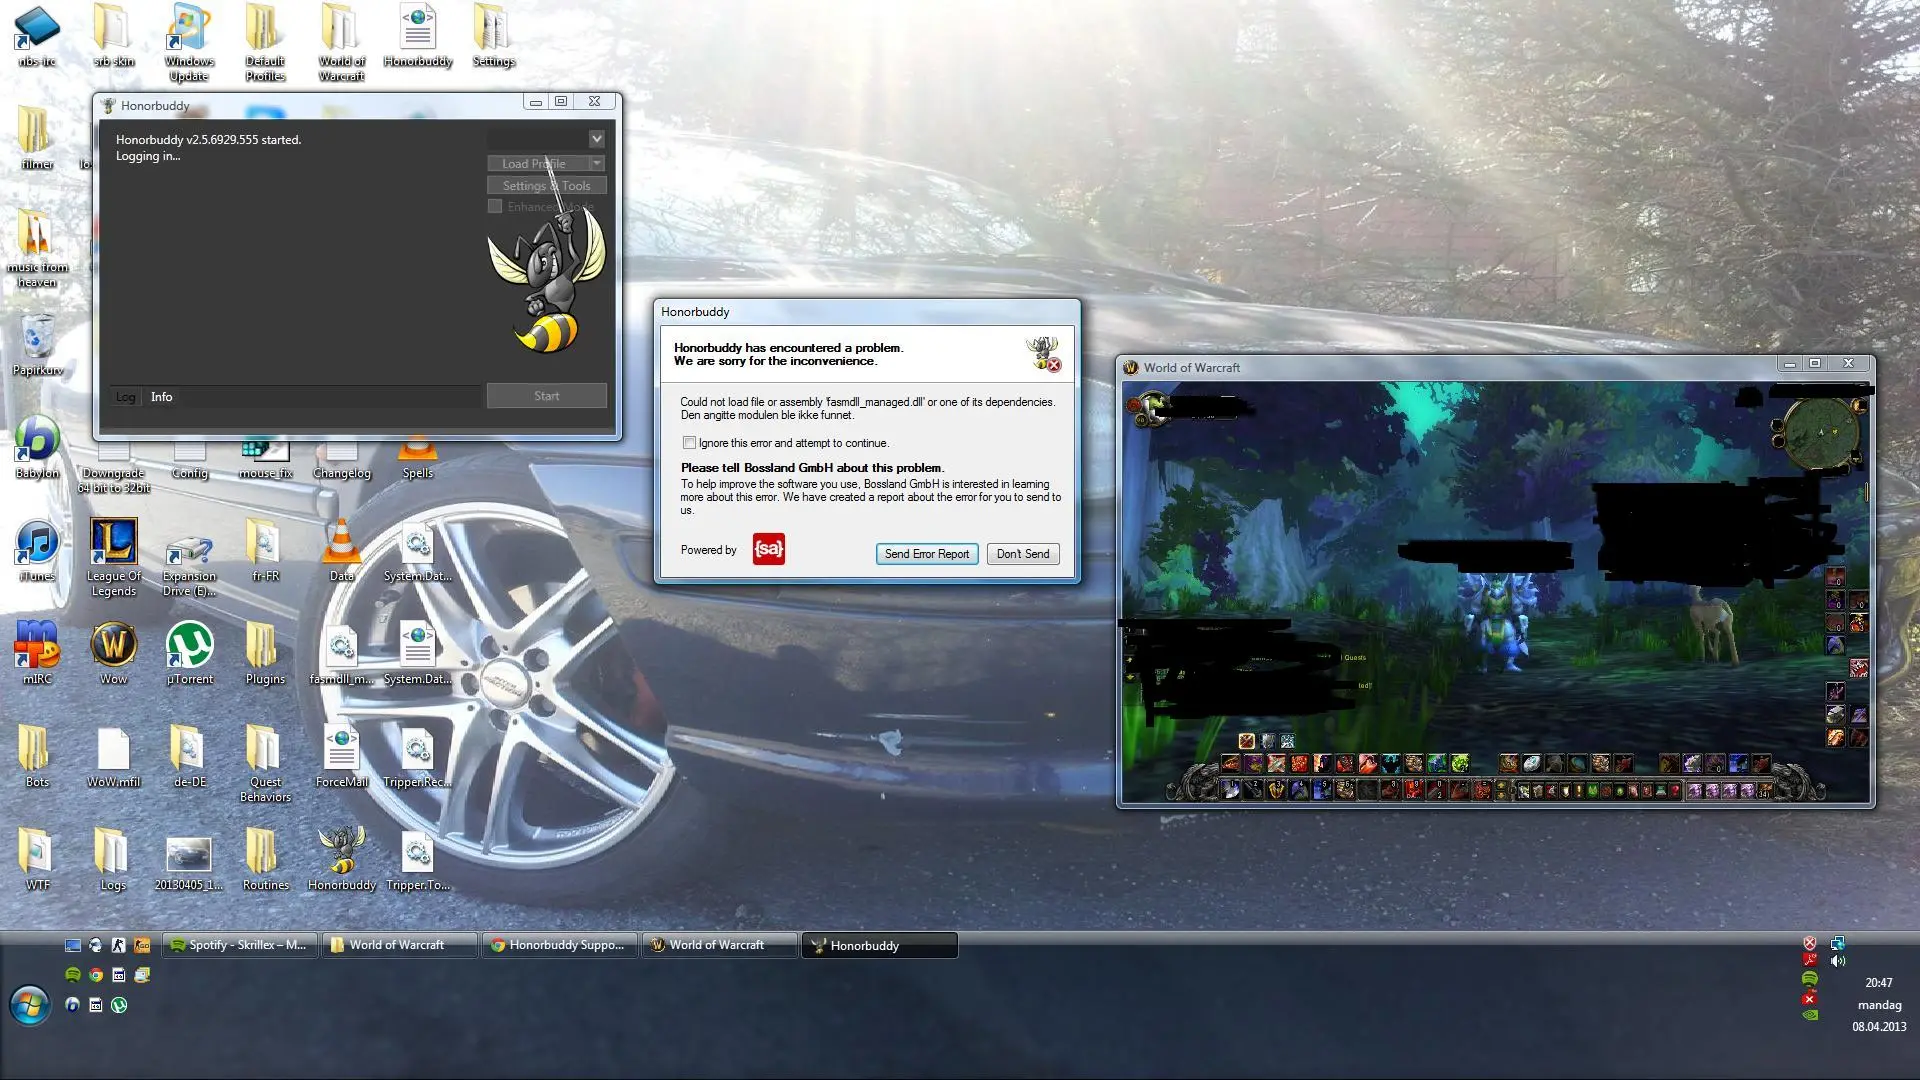Select the nbs irc desktop icon

(x=37, y=35)
